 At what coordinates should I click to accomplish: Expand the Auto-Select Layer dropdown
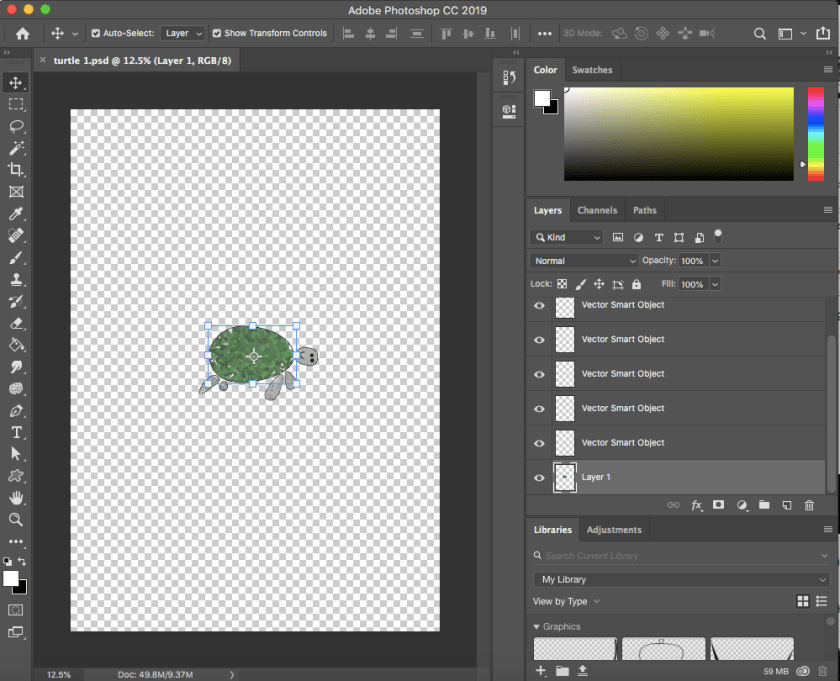pyautogui.click(x=183, y=33)
